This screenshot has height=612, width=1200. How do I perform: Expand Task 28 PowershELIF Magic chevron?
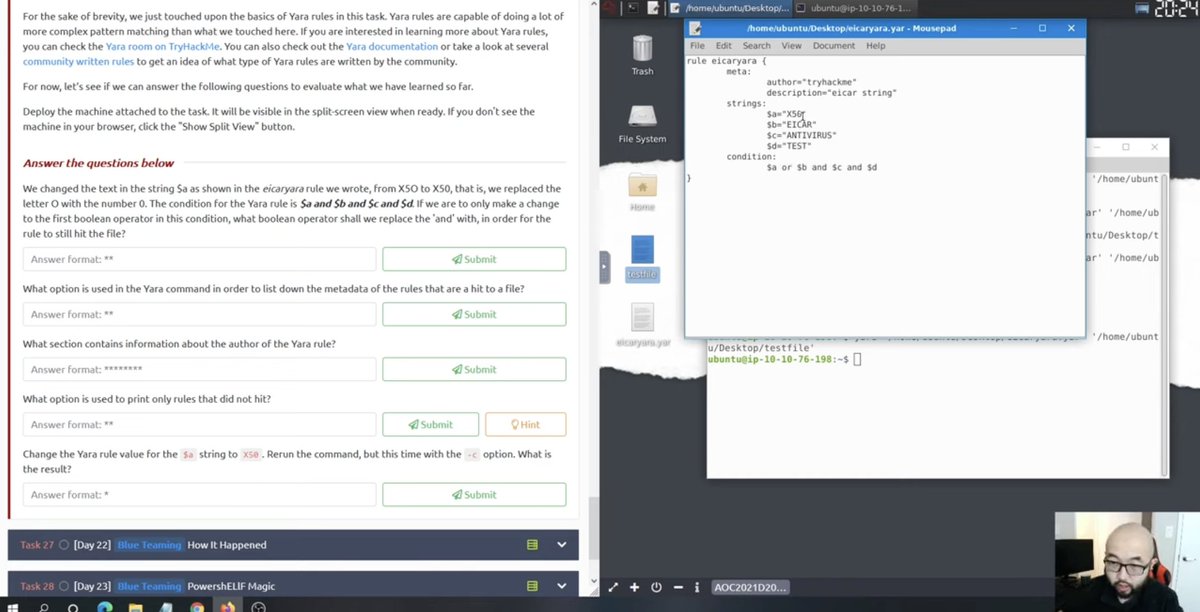(561, 586)
